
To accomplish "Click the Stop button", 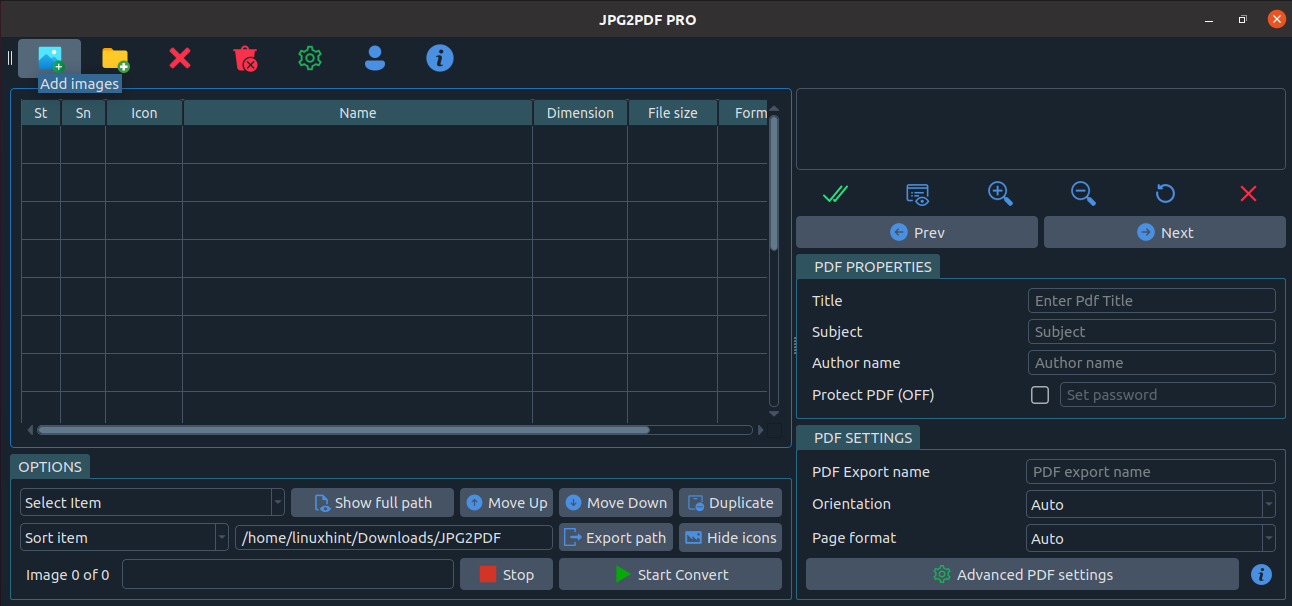I will click(x=506, y=574).
